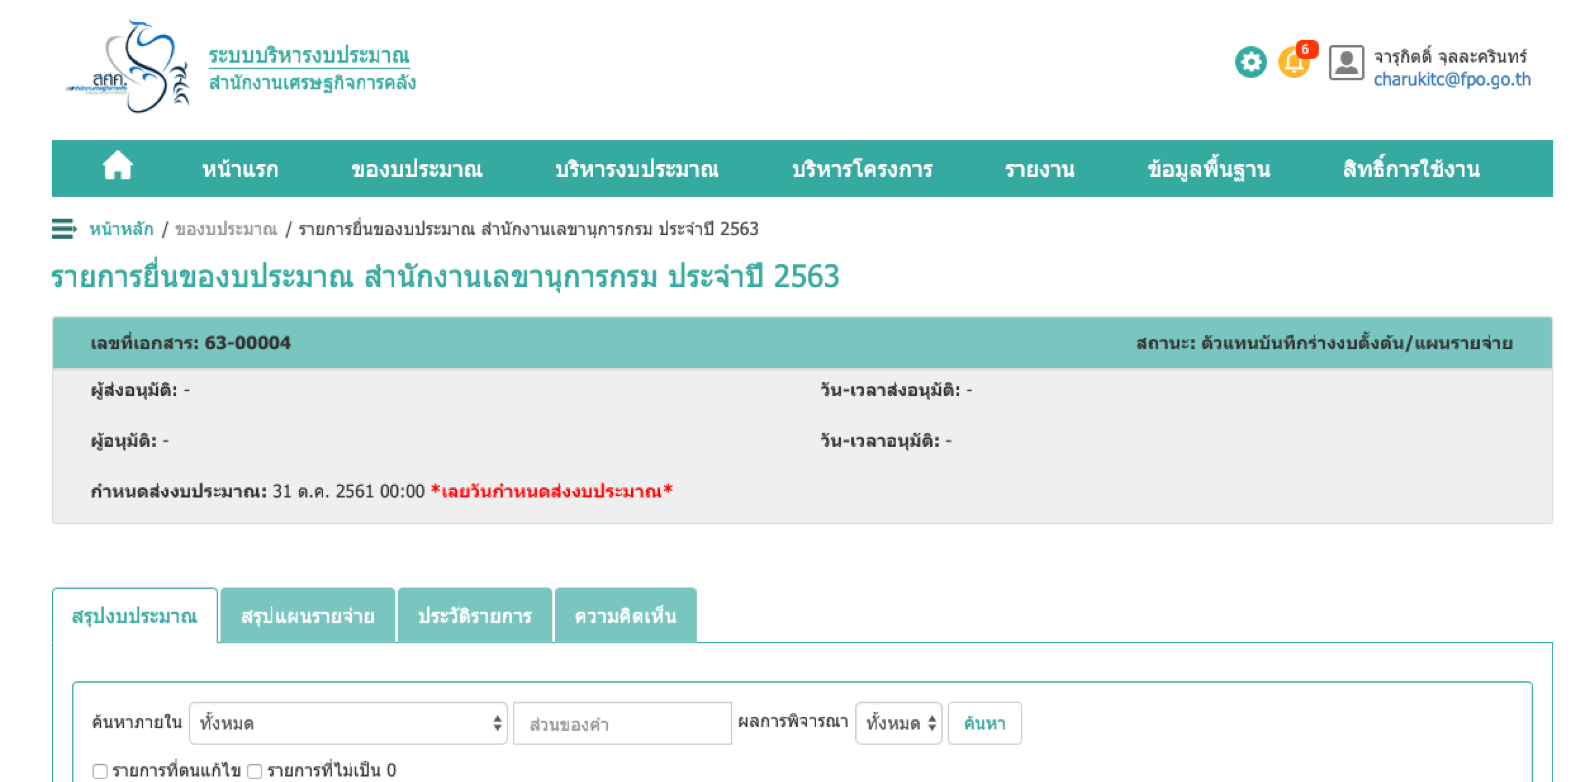This screenshot has width=1590, height=782.
Task: Open the ของบประมาณ navigation menu
Action: (417, 169)
